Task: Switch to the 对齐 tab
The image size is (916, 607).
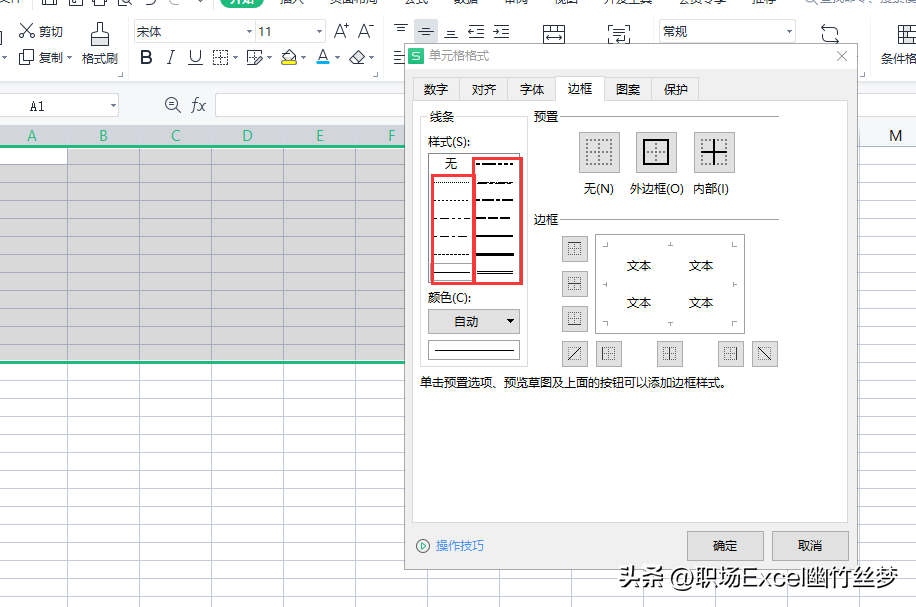Action: 484,89
